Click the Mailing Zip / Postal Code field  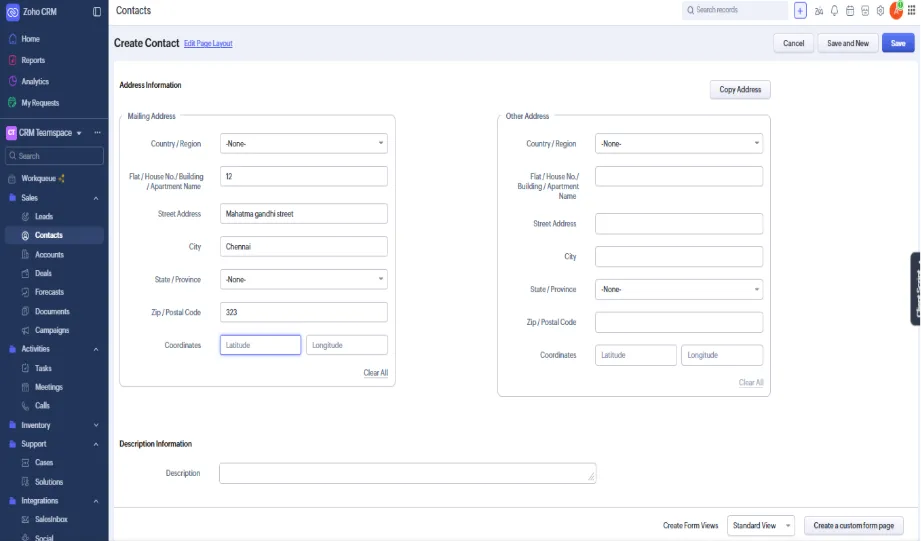(x=304, y=312)
